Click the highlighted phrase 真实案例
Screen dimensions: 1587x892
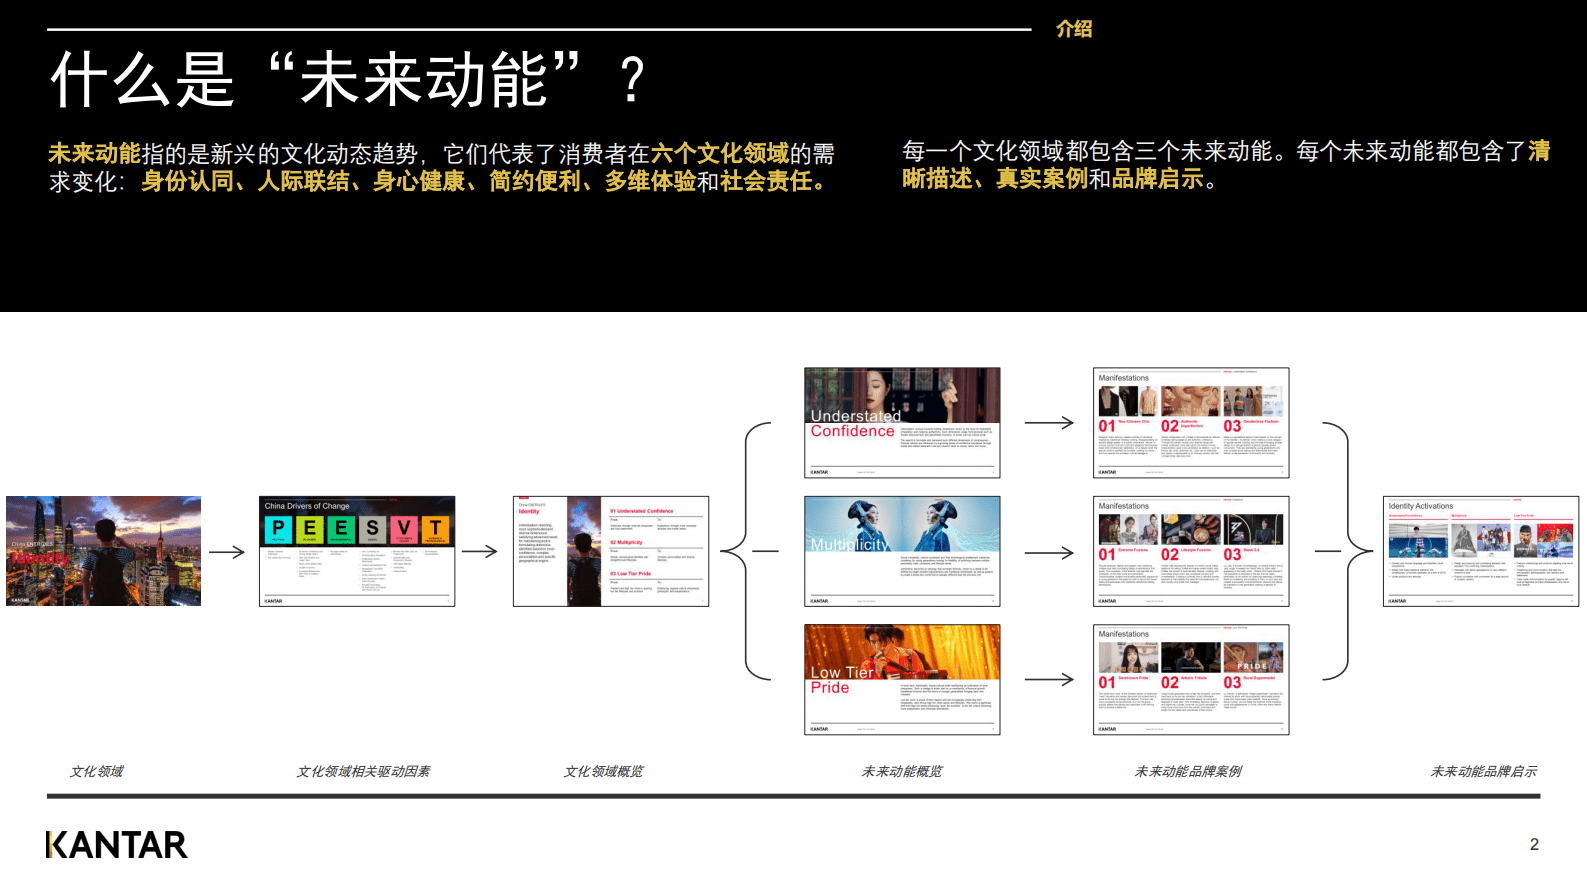pos(1042,179)
